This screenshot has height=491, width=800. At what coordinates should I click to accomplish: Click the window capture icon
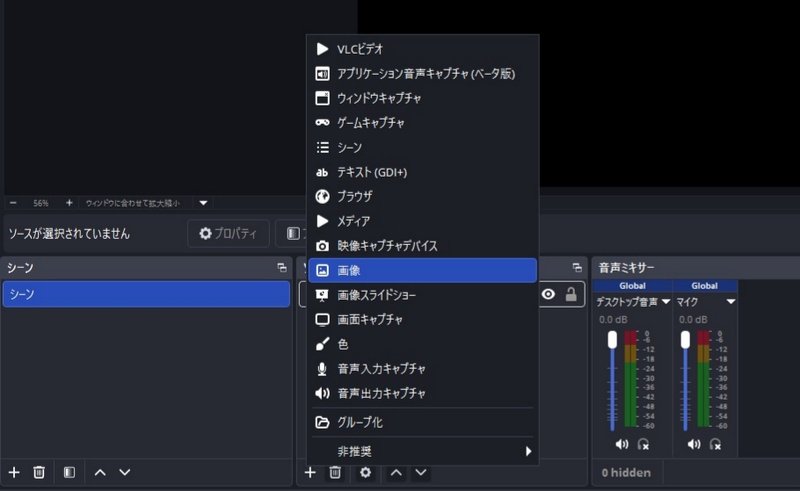coord(322,98)
